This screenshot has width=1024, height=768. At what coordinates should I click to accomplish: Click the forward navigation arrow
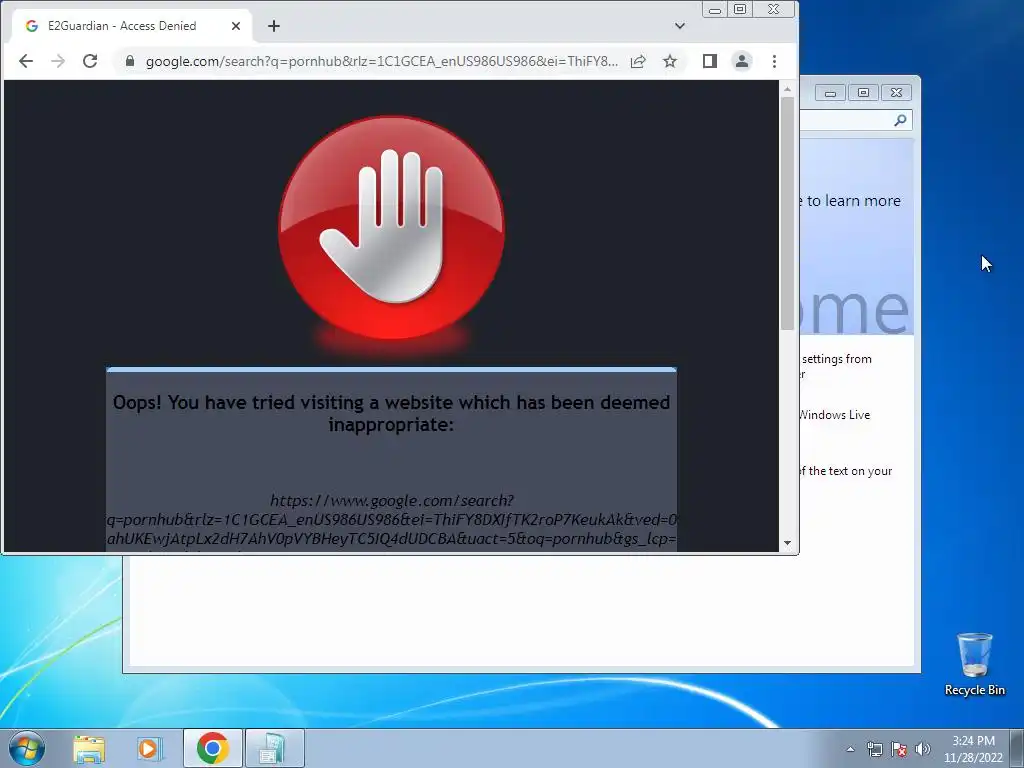[x=58, y=61]
